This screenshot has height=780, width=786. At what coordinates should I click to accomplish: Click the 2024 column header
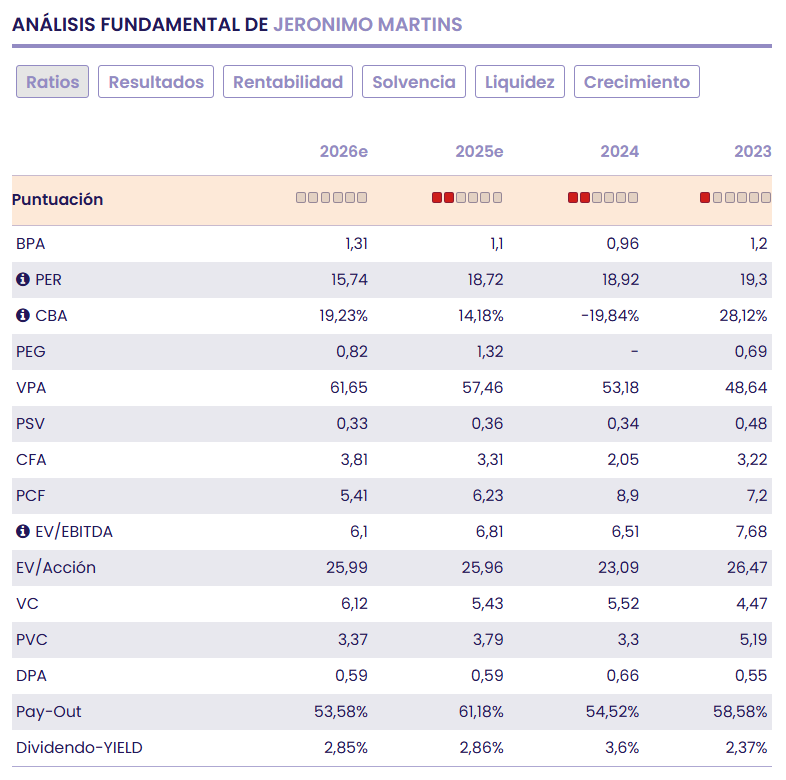tap(619, 152)
